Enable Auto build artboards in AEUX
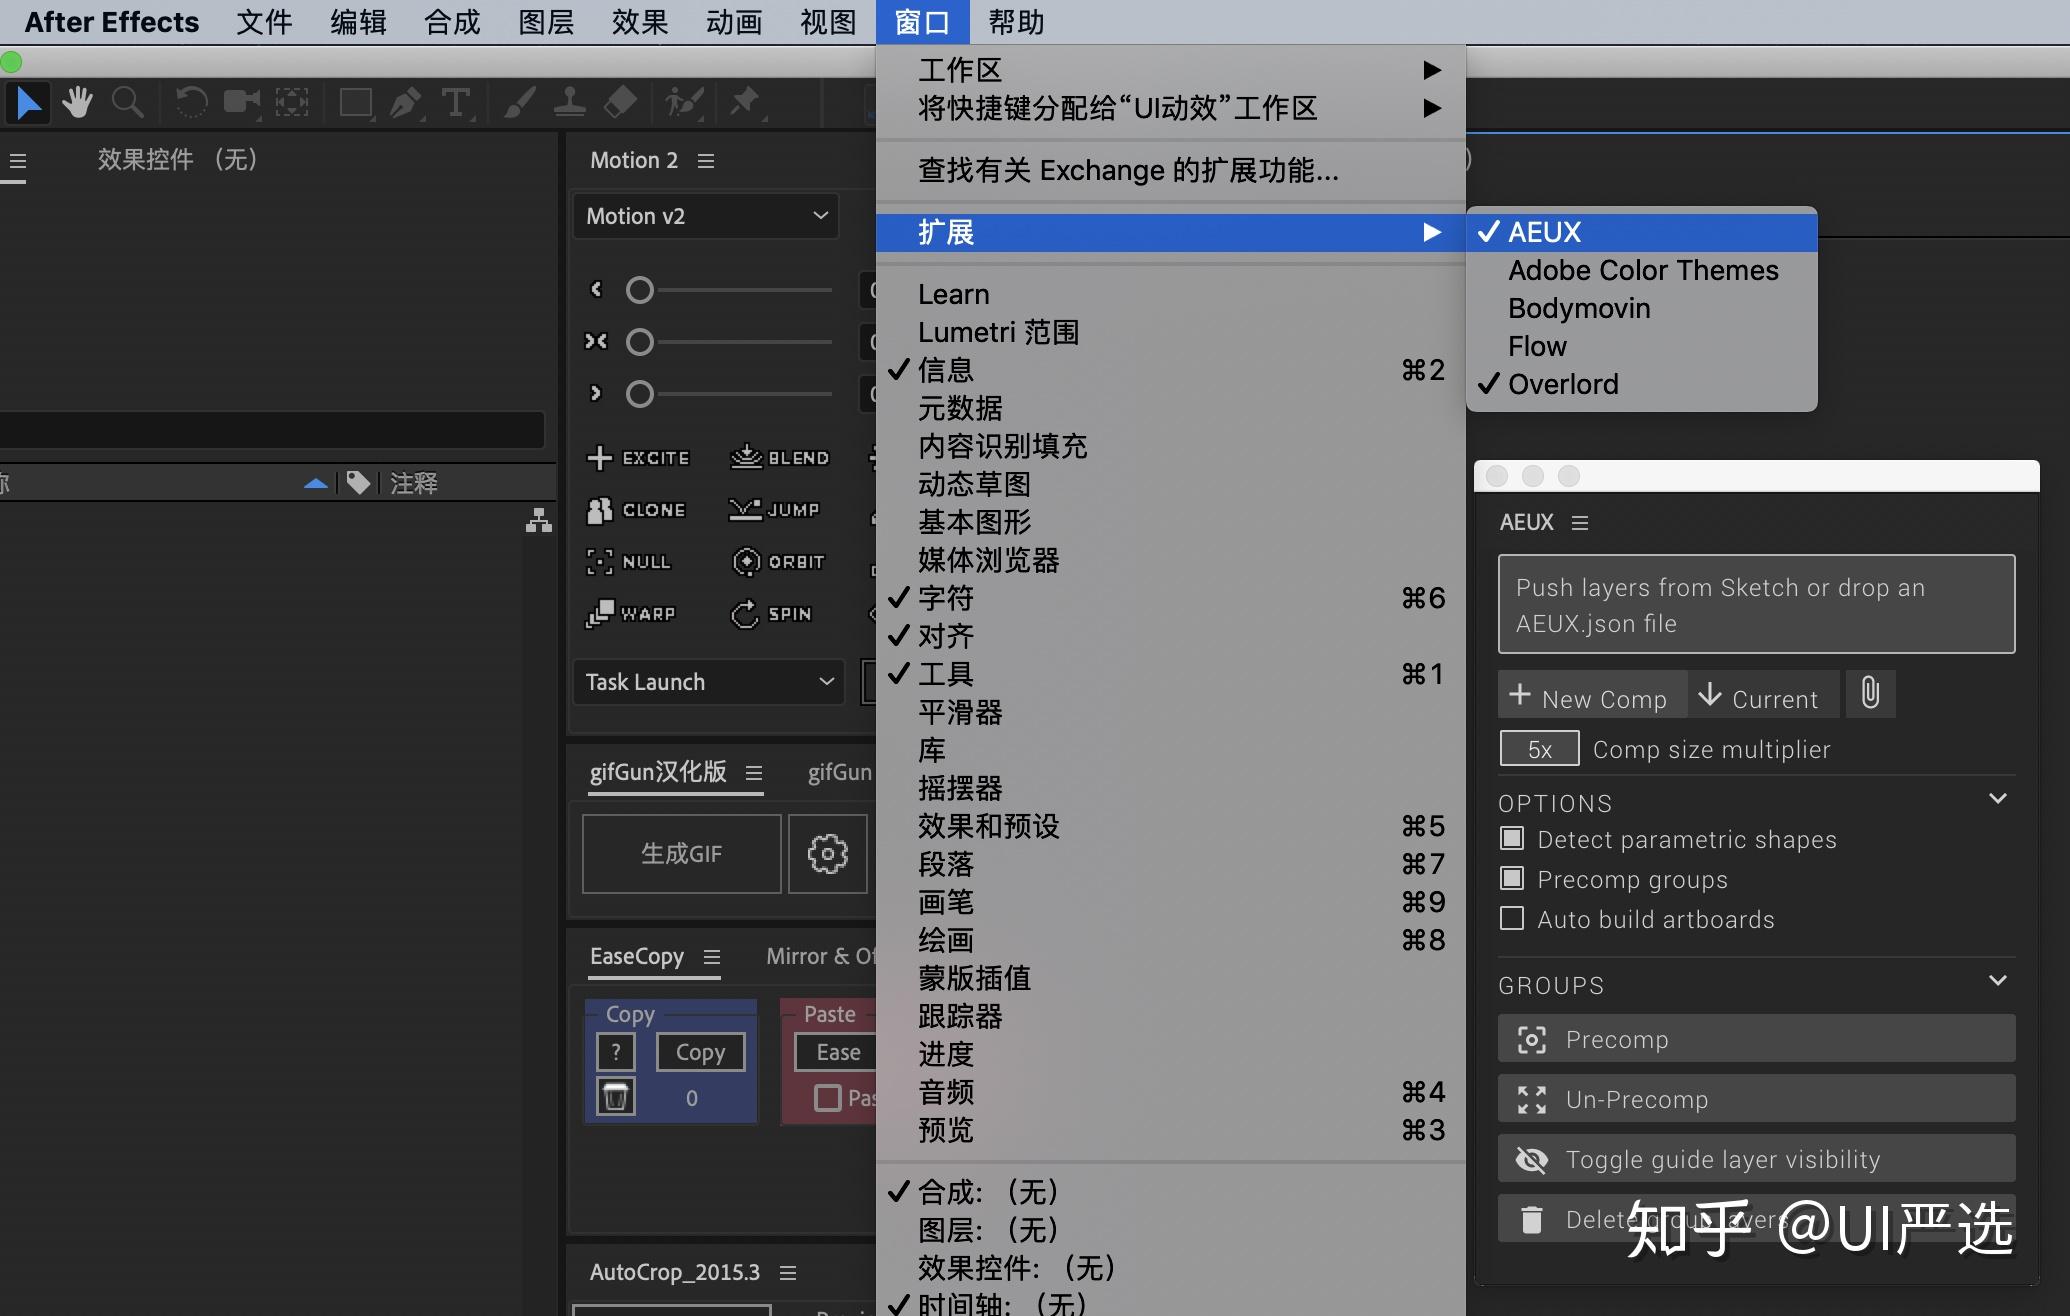This screenshot has height=1316, width=2070. coord(1512,918)
